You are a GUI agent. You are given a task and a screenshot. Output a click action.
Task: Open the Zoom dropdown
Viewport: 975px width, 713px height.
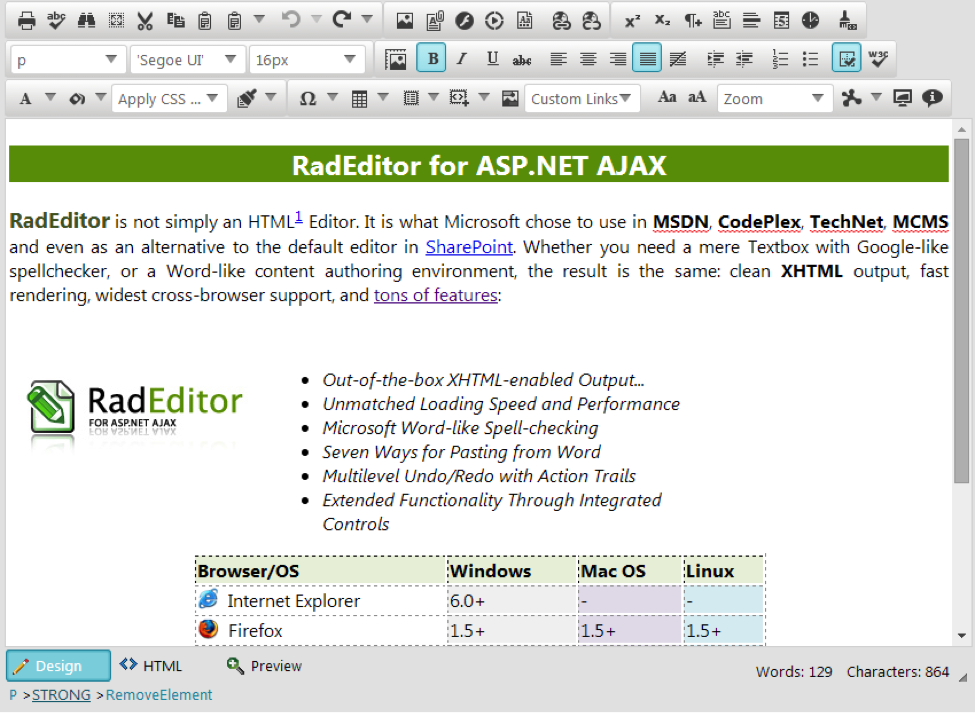click(775, 99)
